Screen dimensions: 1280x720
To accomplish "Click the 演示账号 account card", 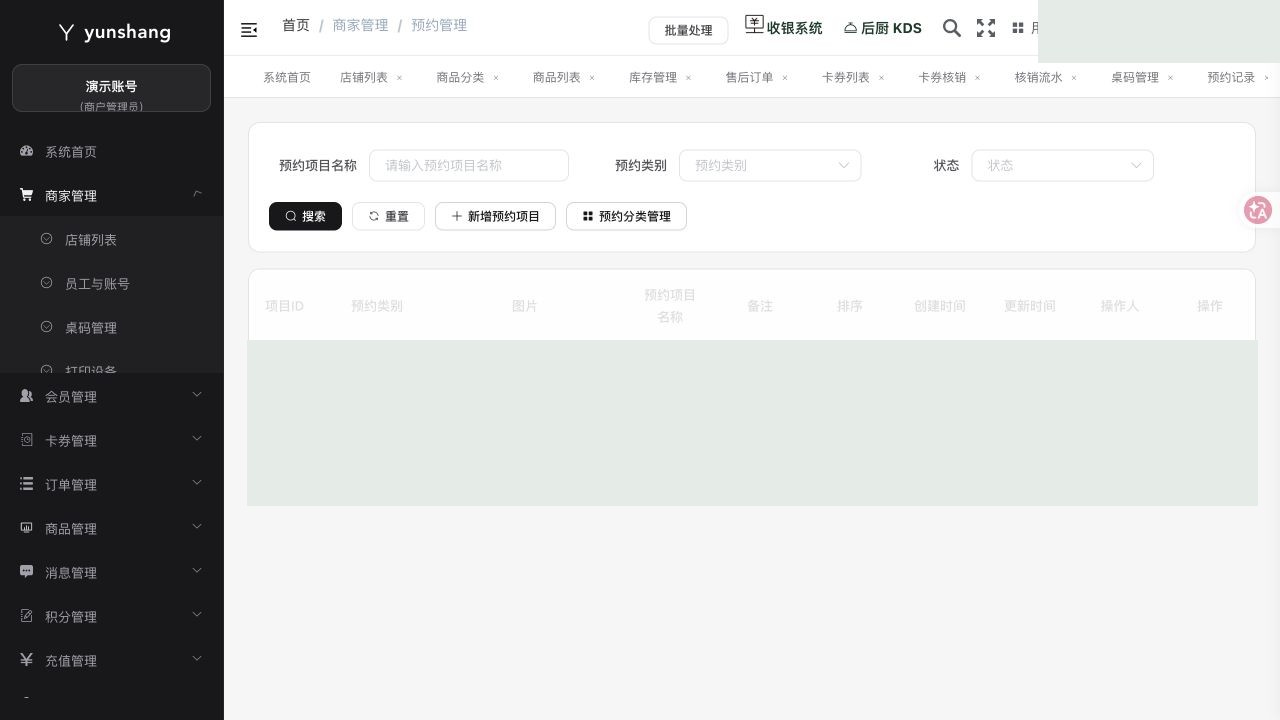I will pos(111,88).
